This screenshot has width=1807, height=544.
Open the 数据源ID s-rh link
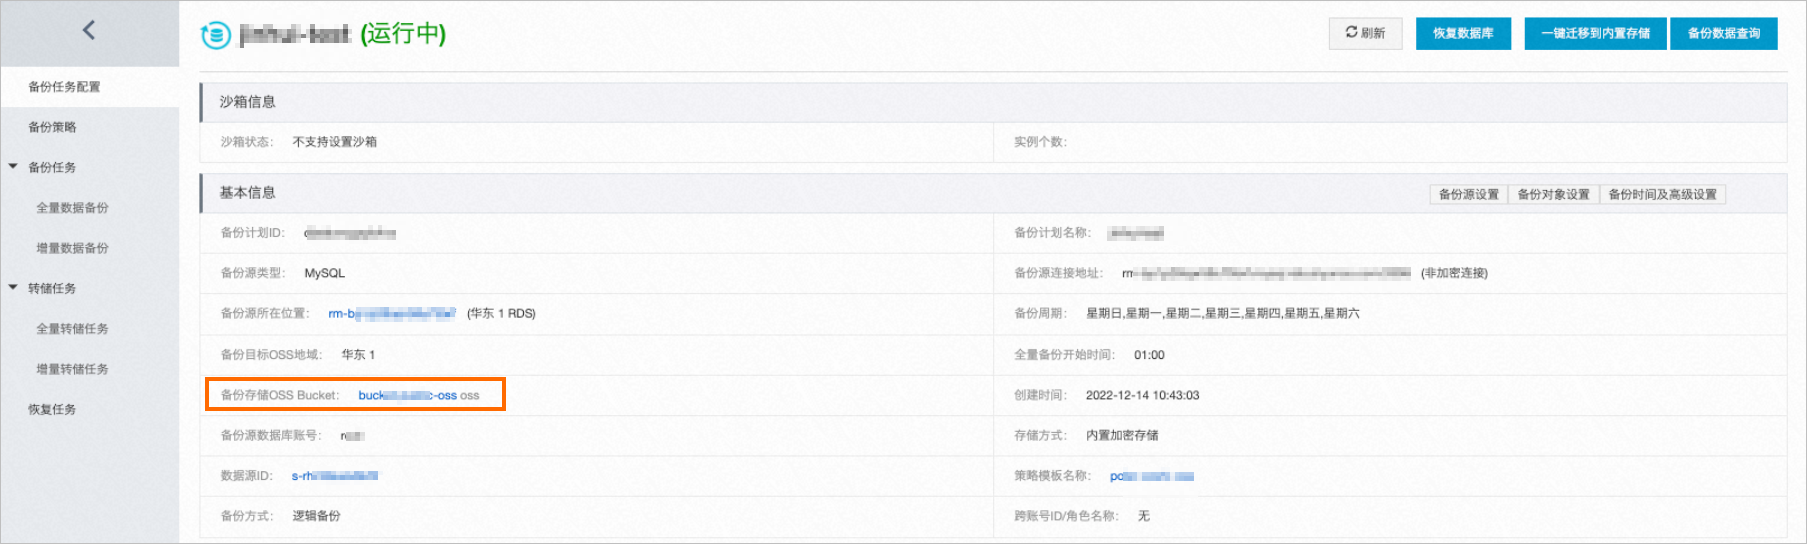coord(335,476)
